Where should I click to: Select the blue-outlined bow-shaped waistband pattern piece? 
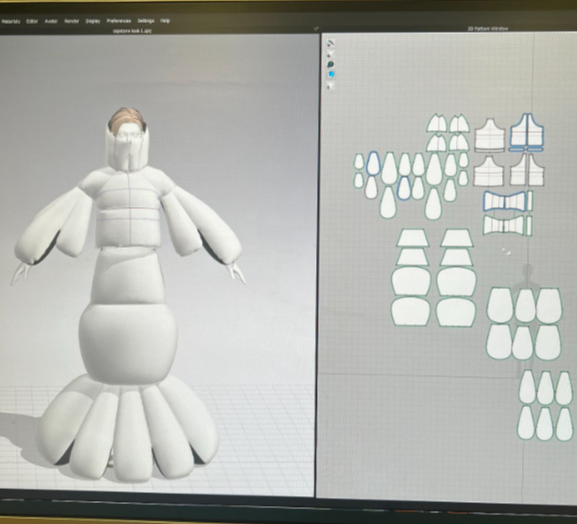point(505,201)
